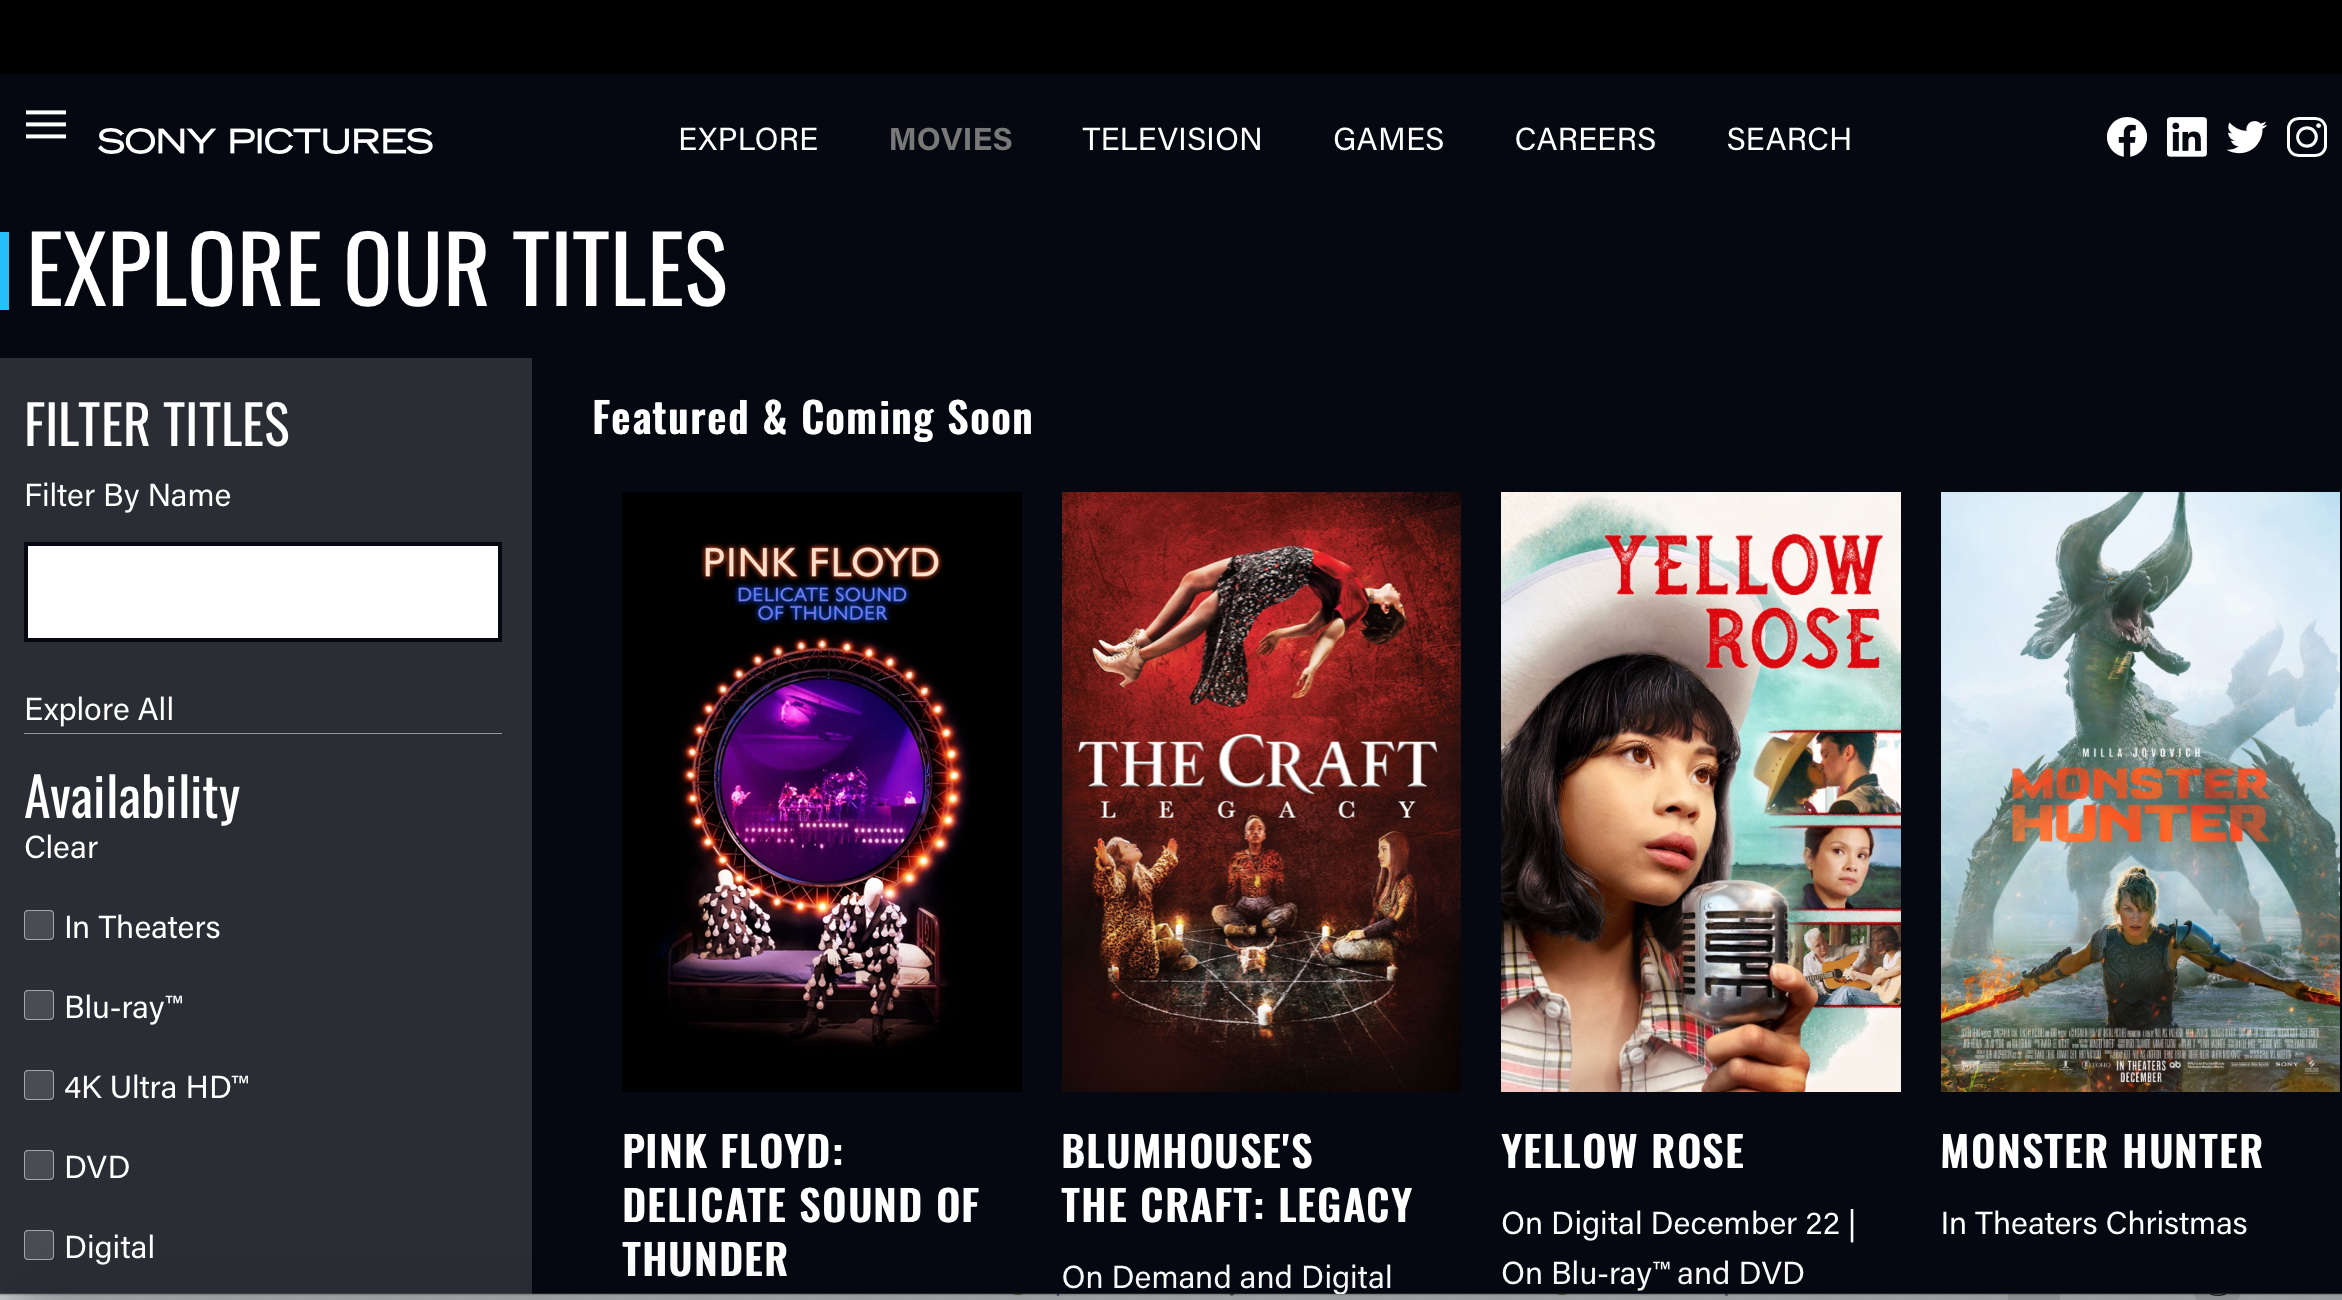Click the Sony Pictures logo

click(265, 141)
